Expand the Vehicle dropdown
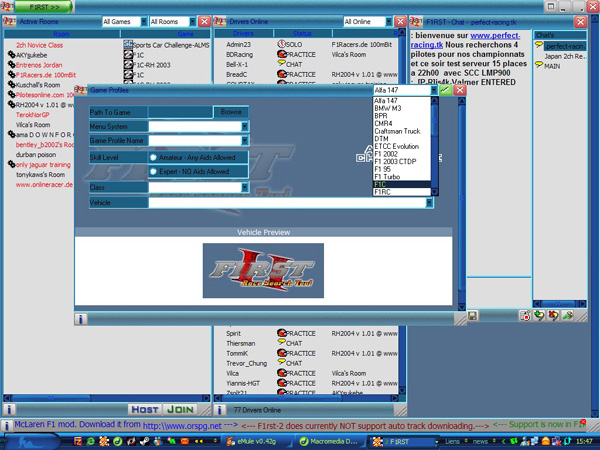Image resolution: width=600 pixels, height=450 pixels. (x=430, y=202)
